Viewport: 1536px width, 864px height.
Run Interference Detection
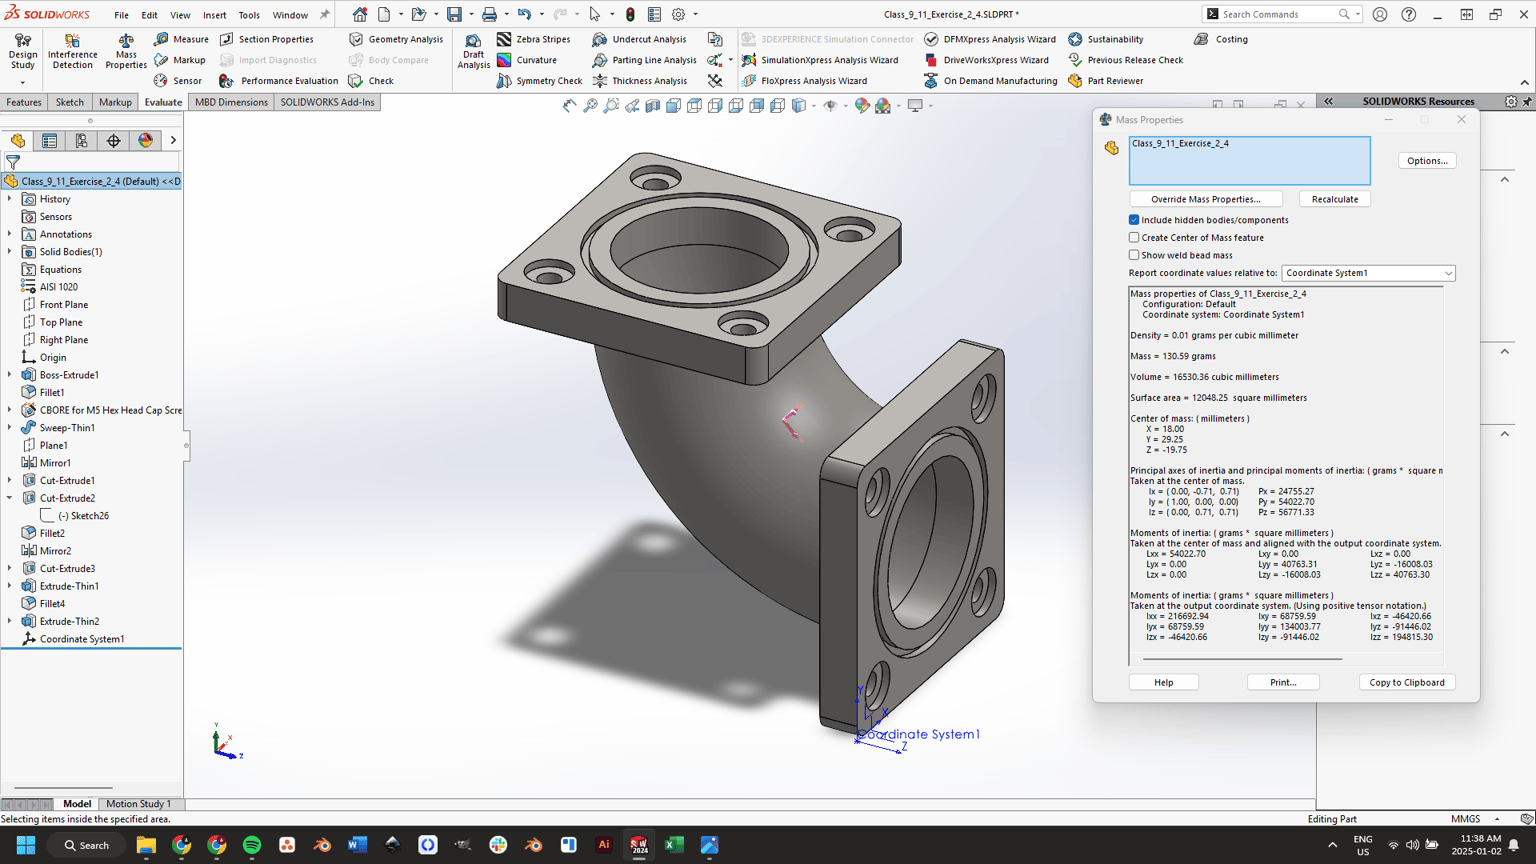pos(72,51)
